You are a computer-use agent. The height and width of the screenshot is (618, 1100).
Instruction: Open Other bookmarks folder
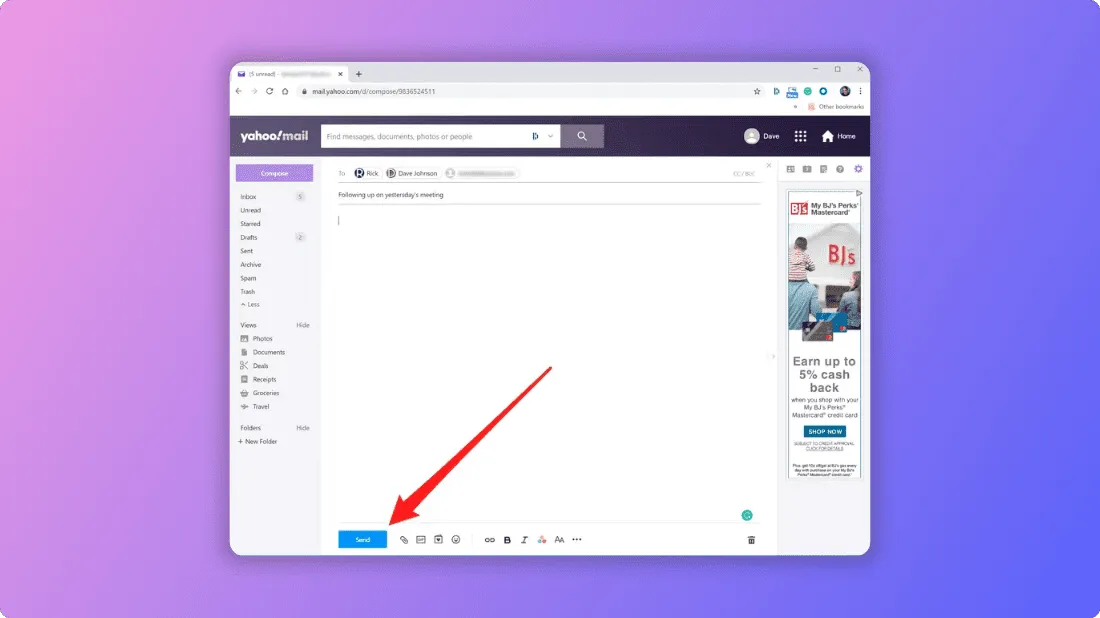pyautogui.click(x=836, y=107)
